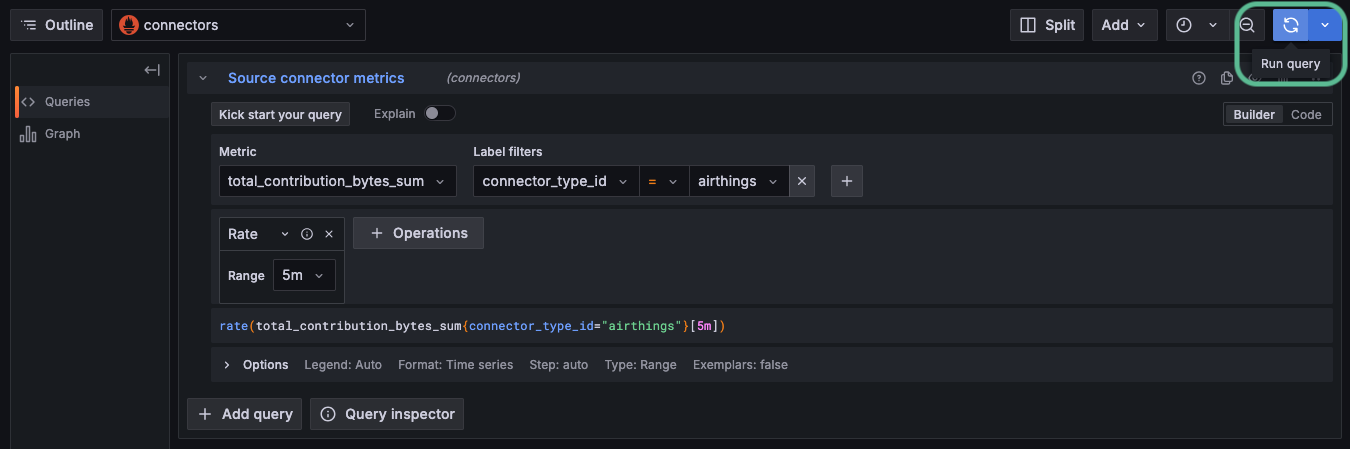Toggle the Explain switch

pos(440,114)
